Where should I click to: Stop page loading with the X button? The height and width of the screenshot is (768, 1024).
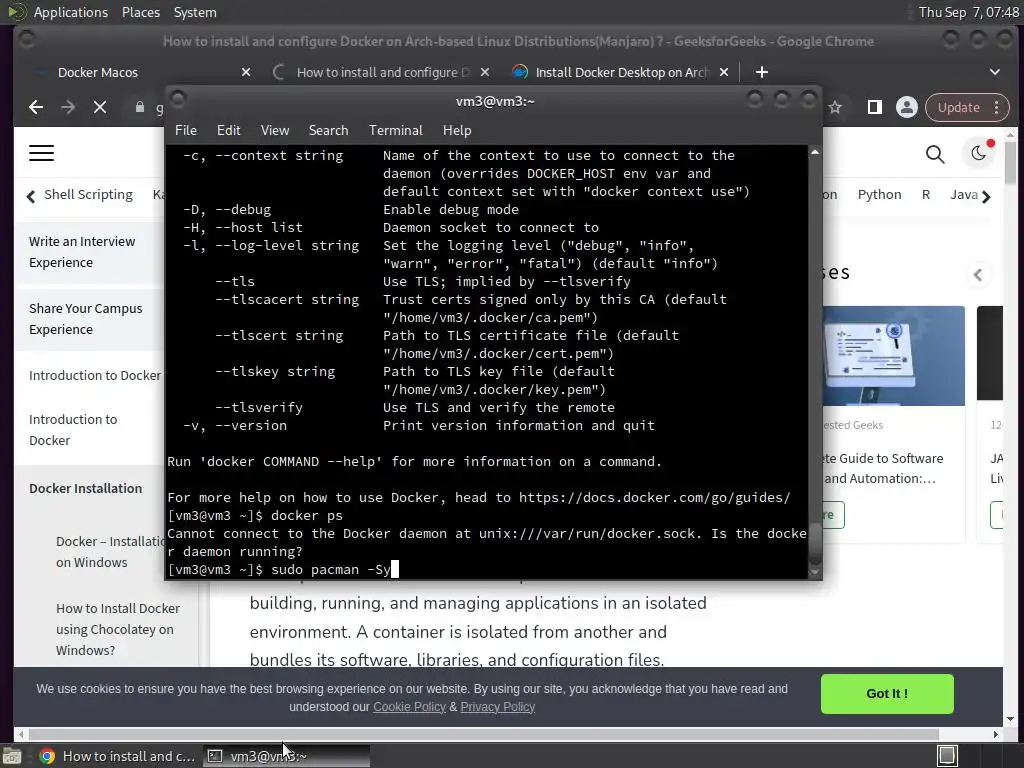pyautogui.click(x=100, y=107)
